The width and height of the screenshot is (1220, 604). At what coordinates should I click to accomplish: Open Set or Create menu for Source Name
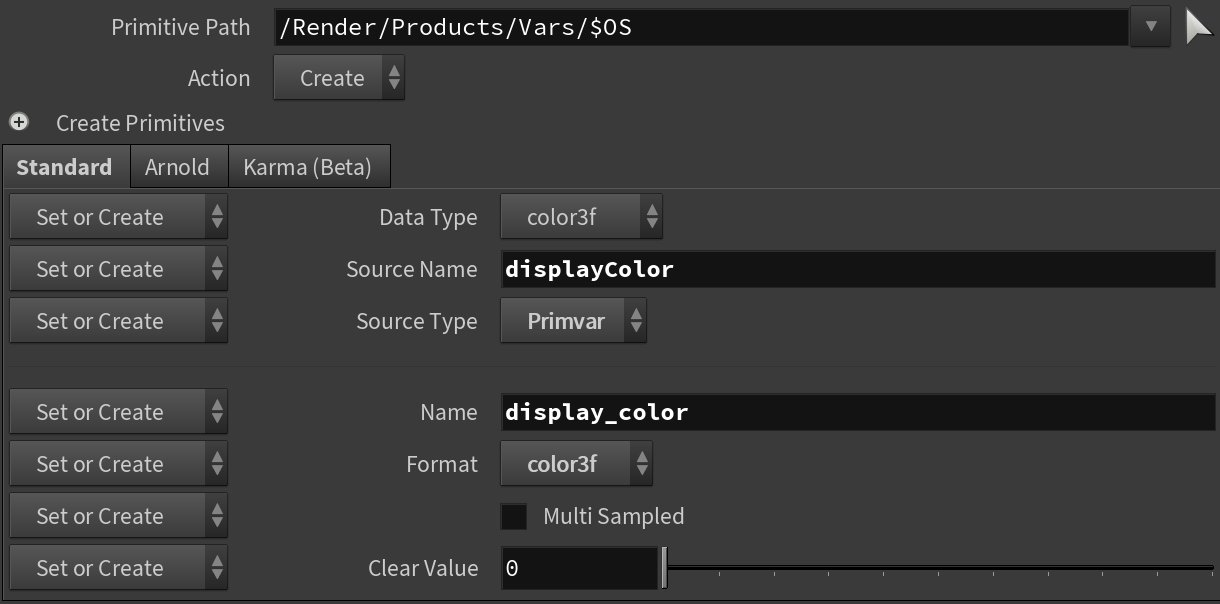tap(118, 269)
